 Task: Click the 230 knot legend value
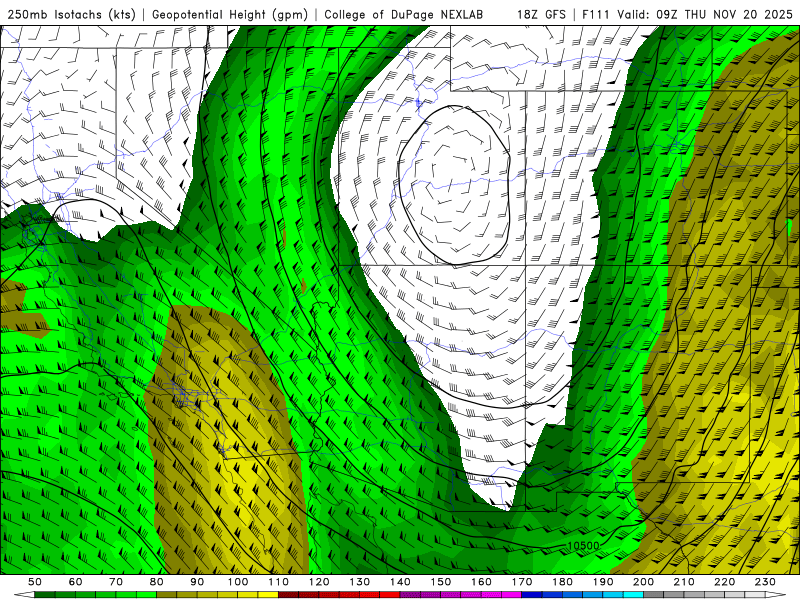coord(765,582)
